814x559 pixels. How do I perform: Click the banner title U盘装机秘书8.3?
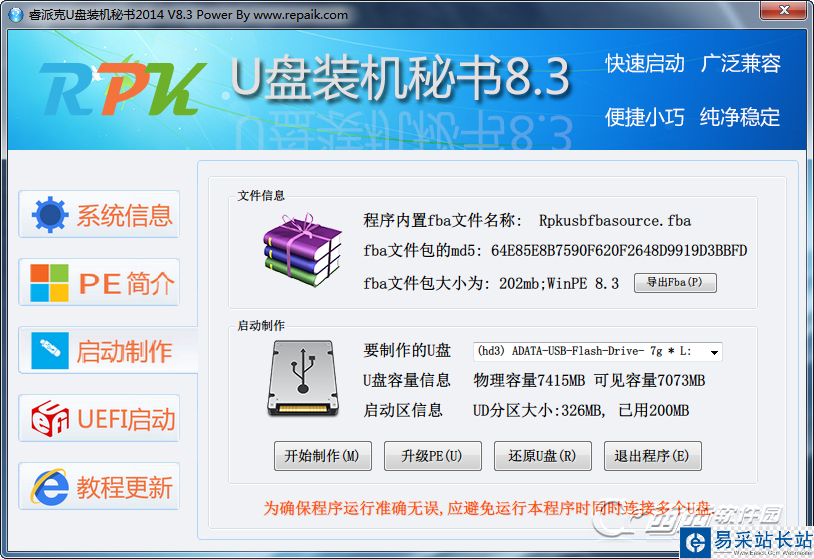pyautogui.click(x=401, y=78)
